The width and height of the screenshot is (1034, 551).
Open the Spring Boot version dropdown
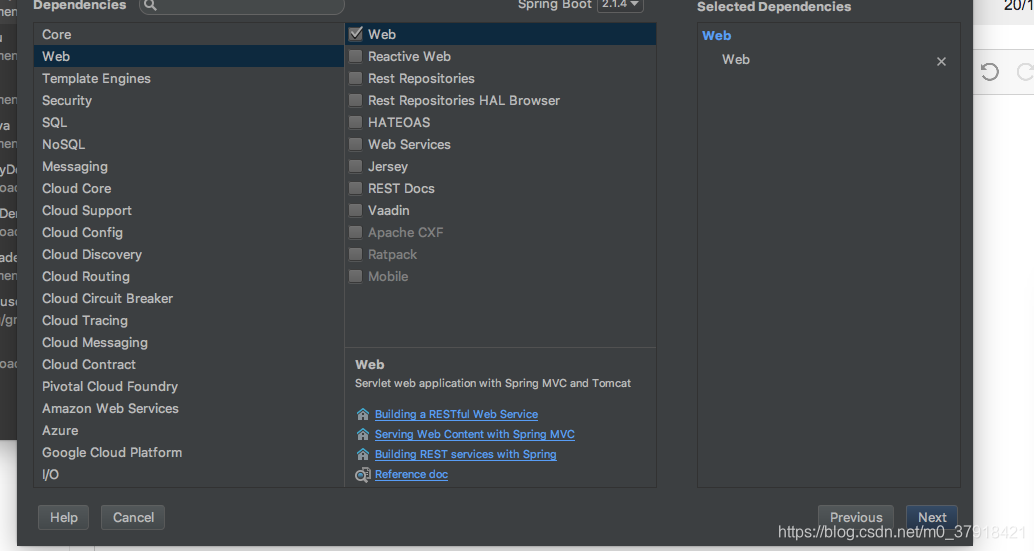tap(620, 5)
